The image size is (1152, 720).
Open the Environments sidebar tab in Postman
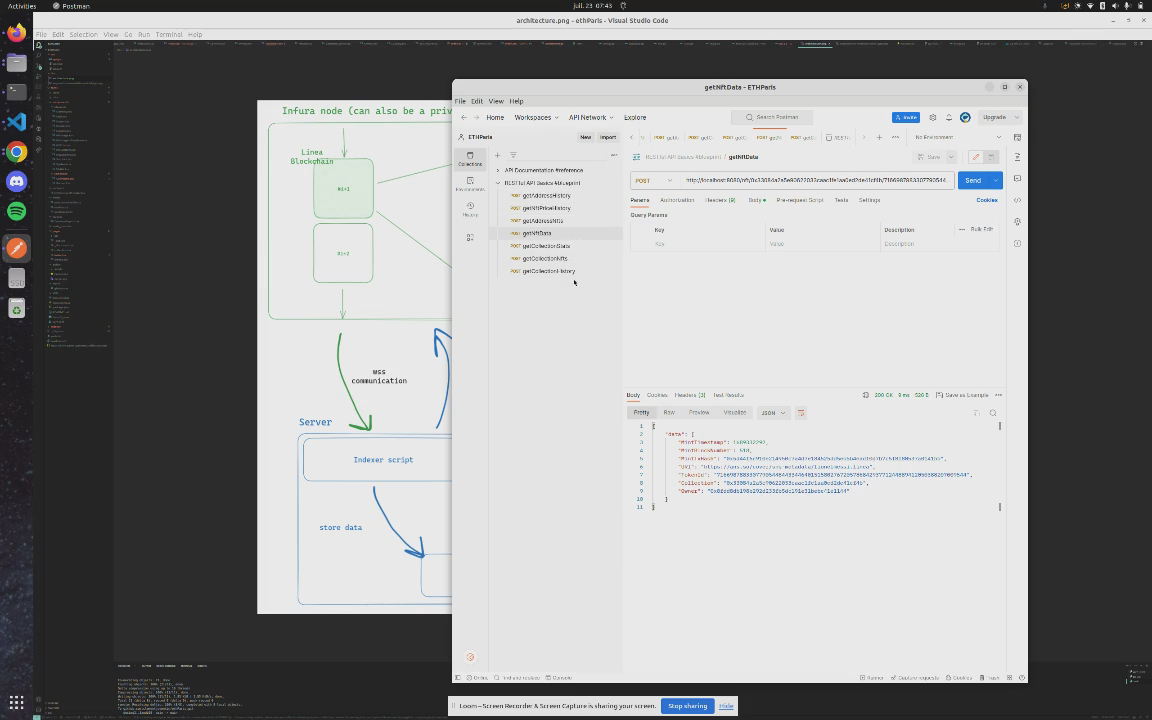pos(470,184)
